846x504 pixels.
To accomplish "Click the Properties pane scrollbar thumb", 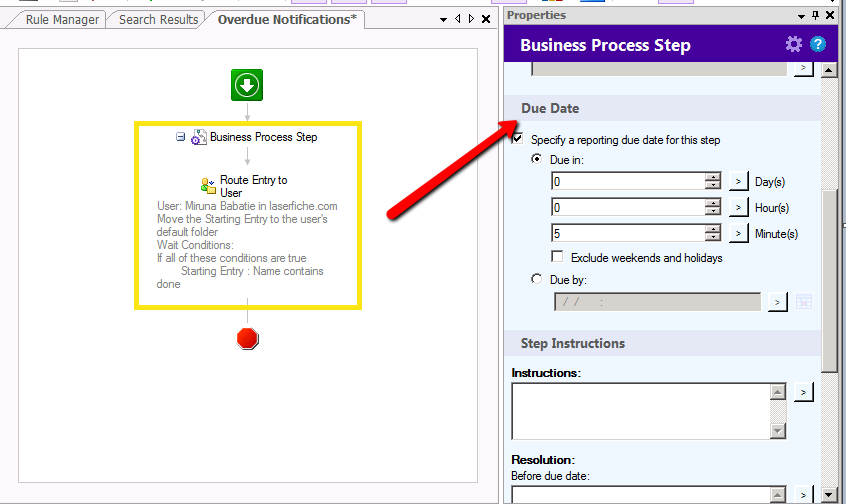I will pyautogui.click(x=829, y=281).
